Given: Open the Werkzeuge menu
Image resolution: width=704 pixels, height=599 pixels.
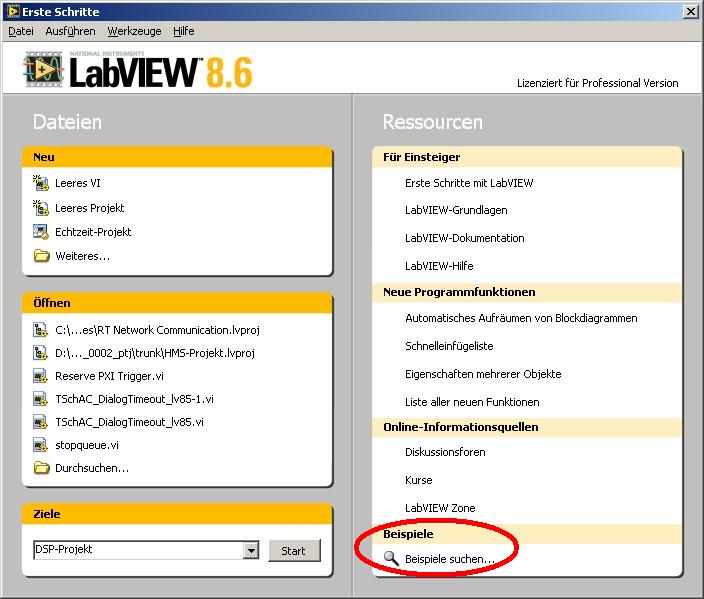Looking at the screenshot, I should click(x=134, y=31).
